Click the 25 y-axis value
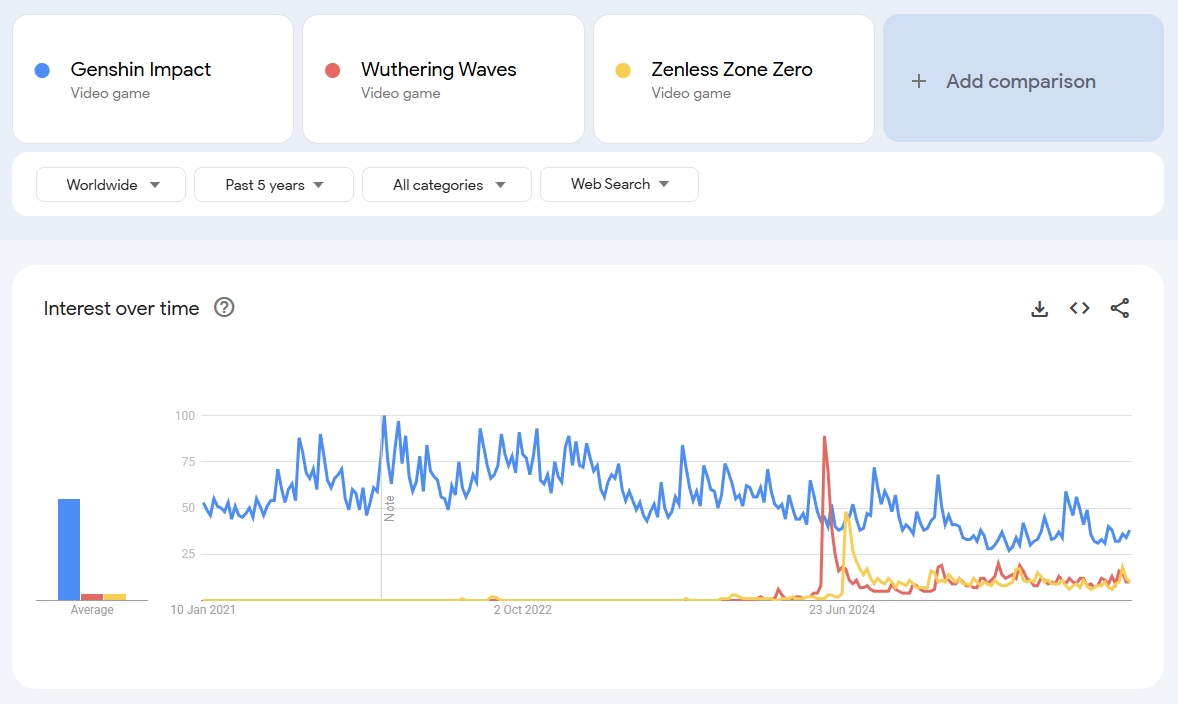The image size is (1178, 704). click(x=188, y=554)
